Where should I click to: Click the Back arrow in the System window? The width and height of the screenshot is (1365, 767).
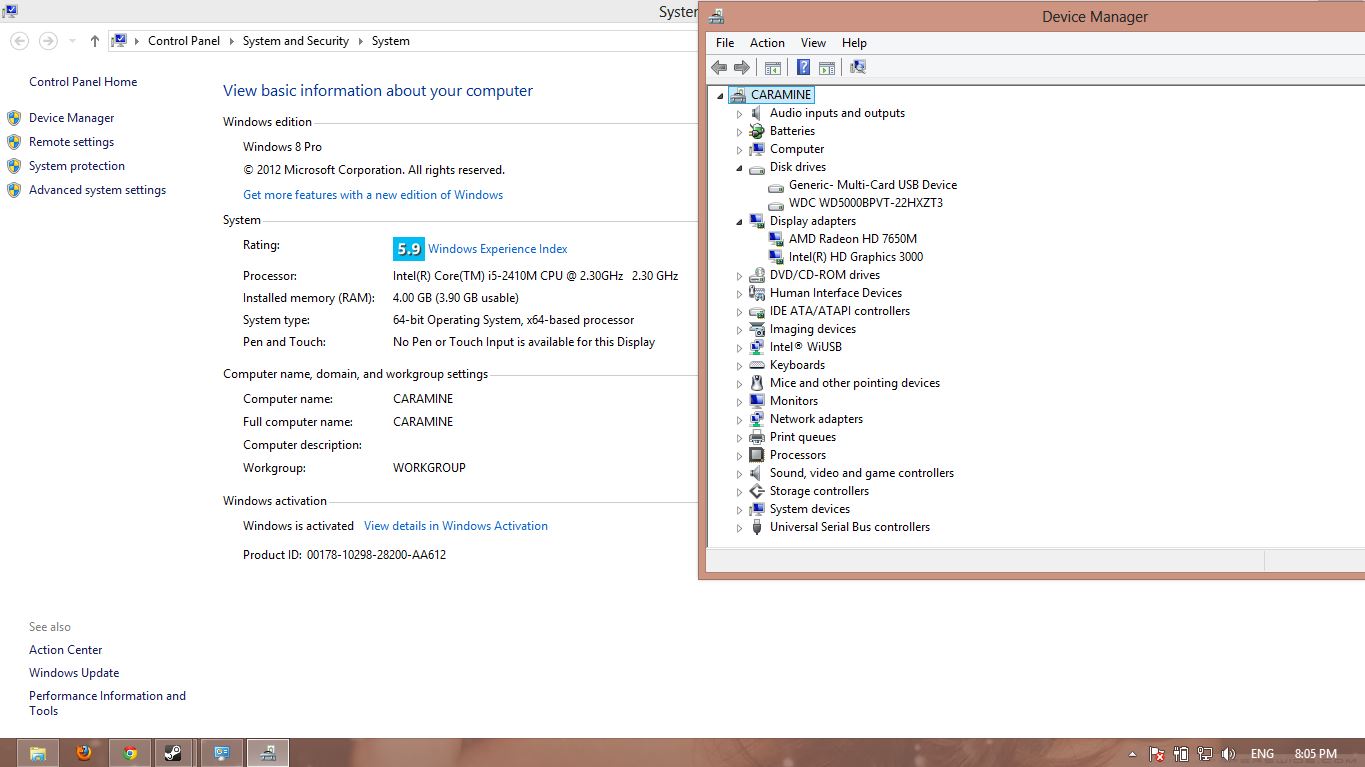(20, 41)
